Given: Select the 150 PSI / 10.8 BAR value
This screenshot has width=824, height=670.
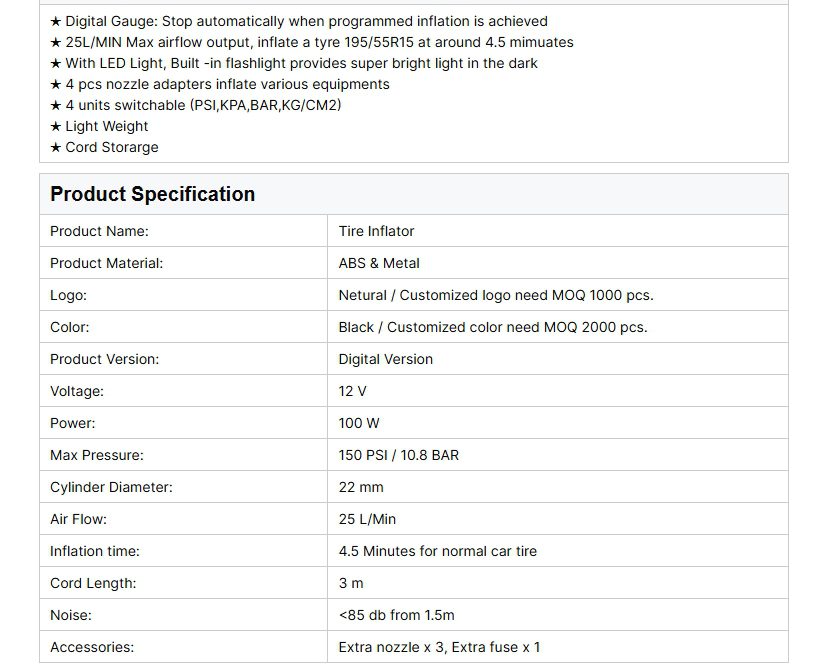Looking at the screenshot, I should click(399, 455).
